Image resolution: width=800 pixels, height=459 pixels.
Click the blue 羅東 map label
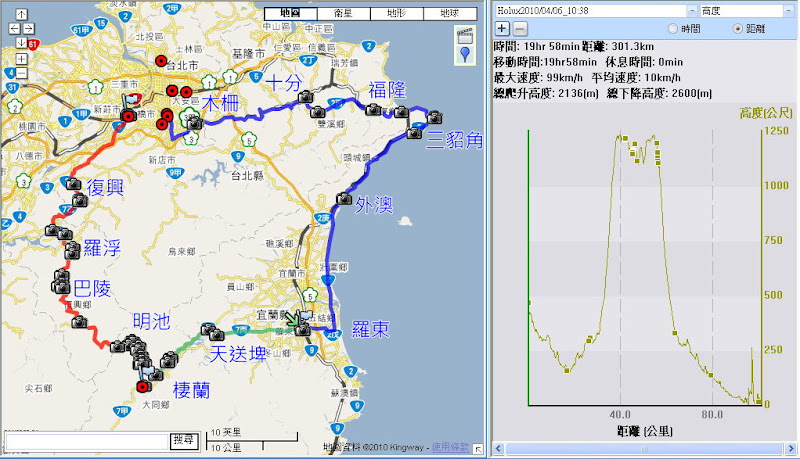coord(371,329)
